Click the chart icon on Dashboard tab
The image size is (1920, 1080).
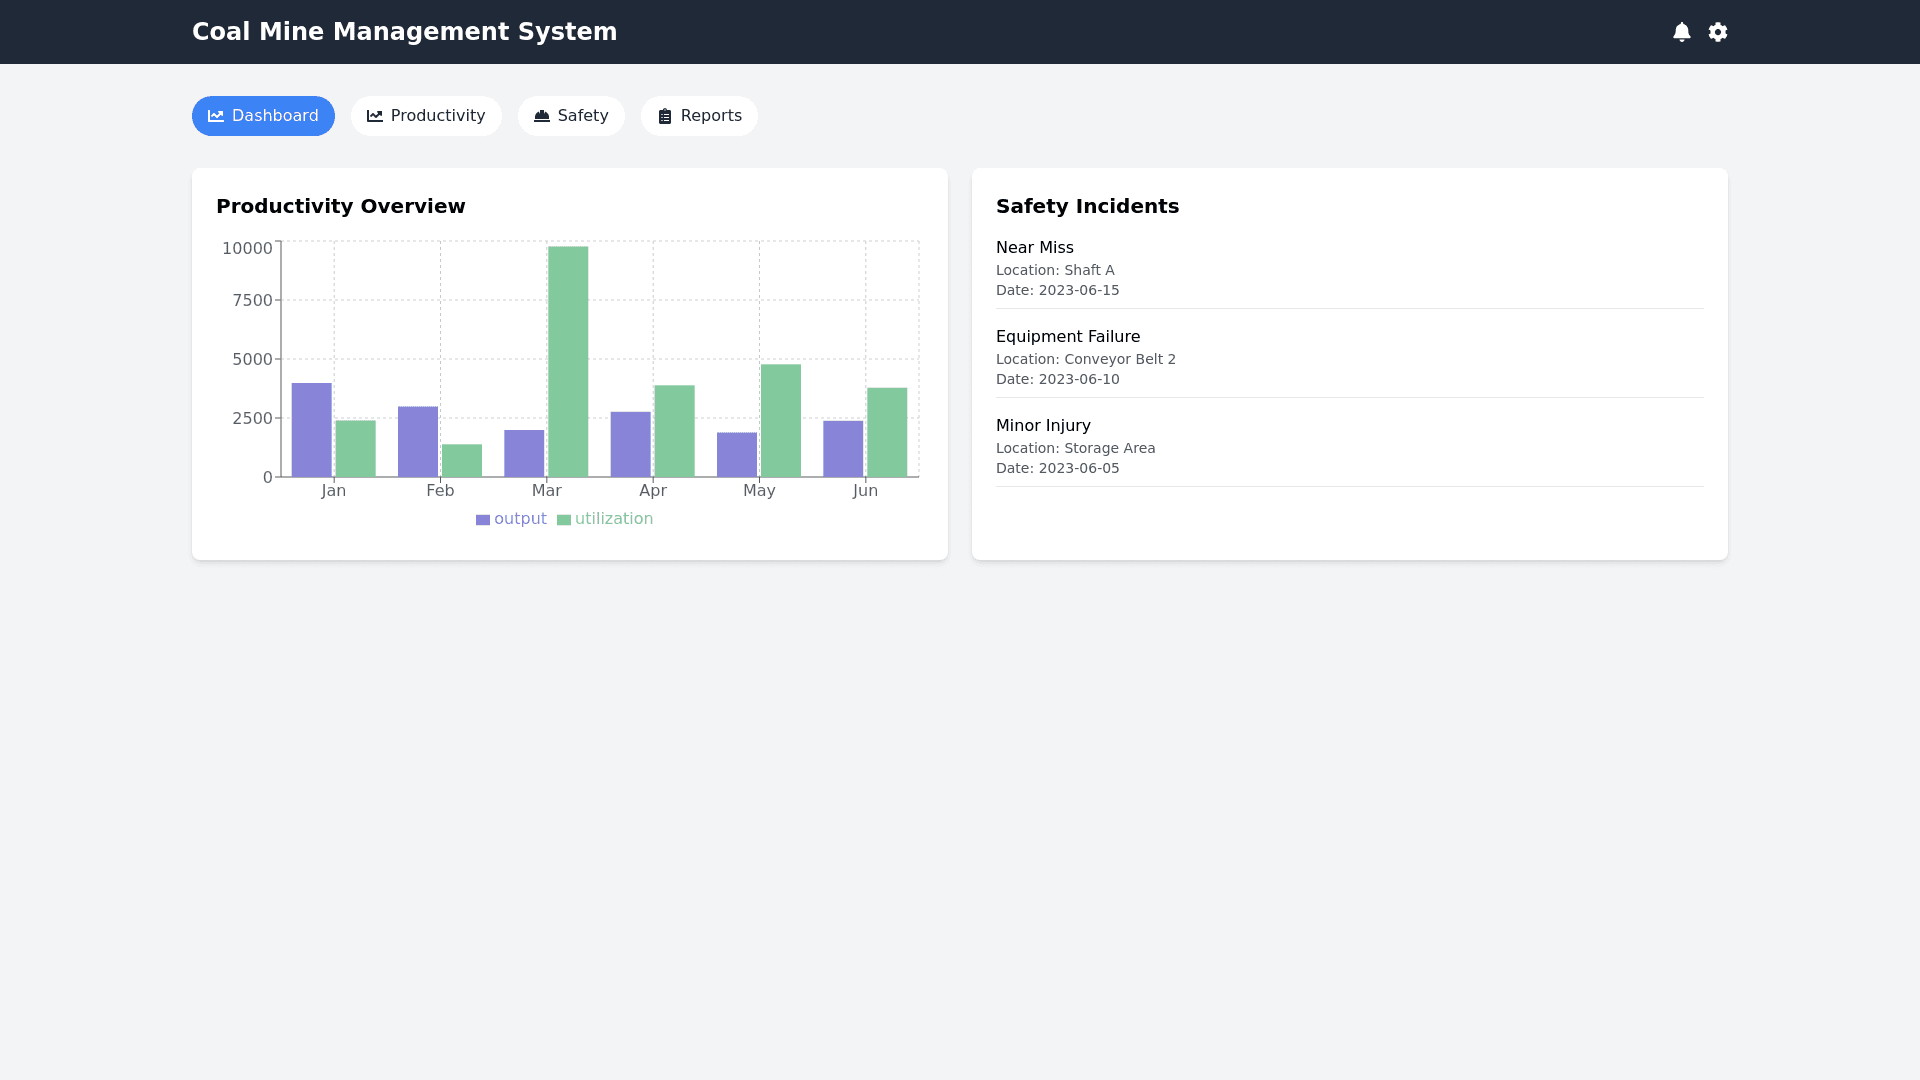[x=216, y=116]
